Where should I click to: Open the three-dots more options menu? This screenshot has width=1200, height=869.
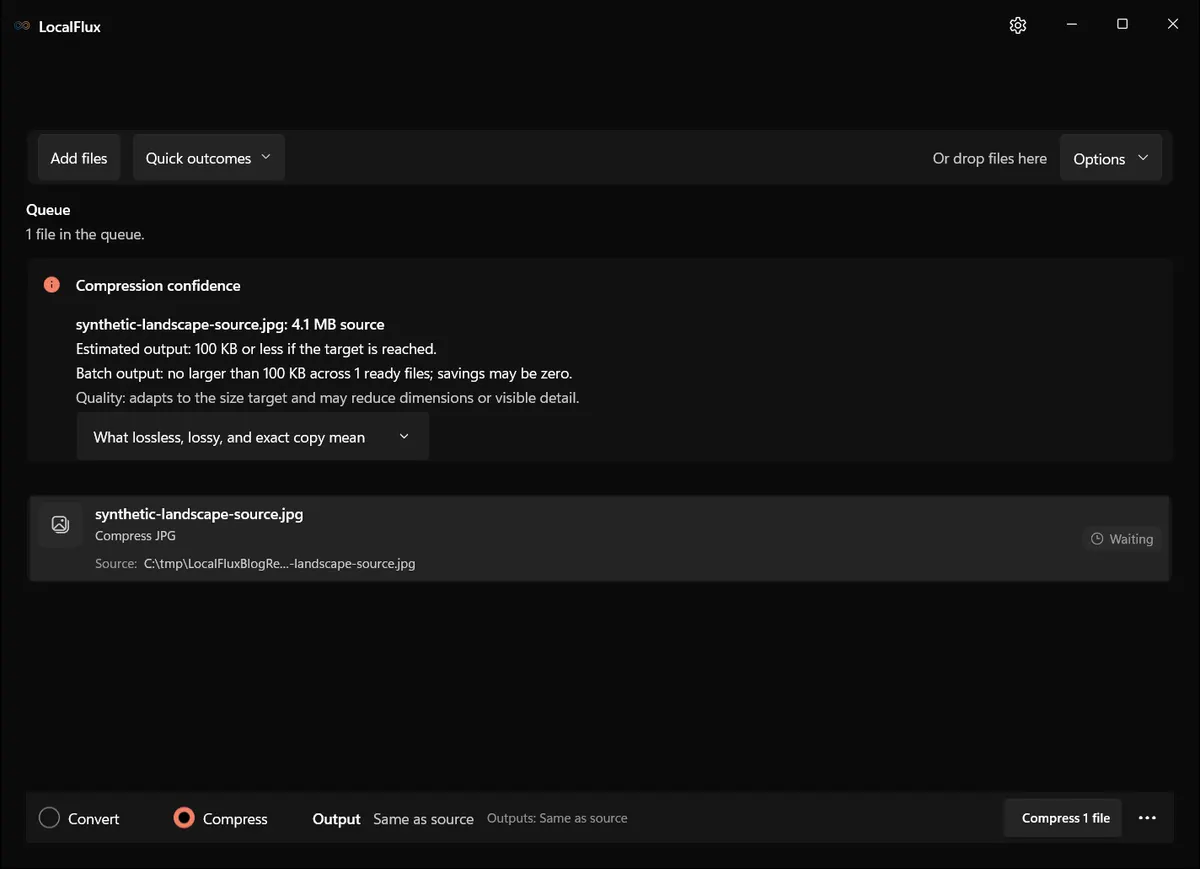point(1147,818)
